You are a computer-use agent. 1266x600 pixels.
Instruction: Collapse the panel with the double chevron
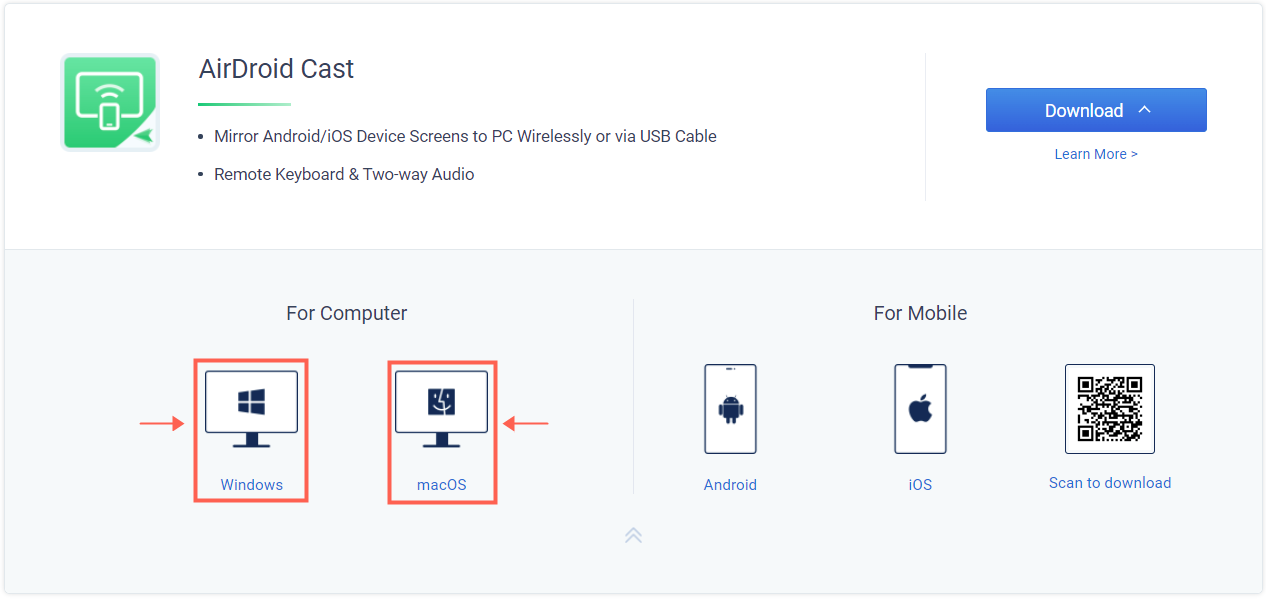633,535
